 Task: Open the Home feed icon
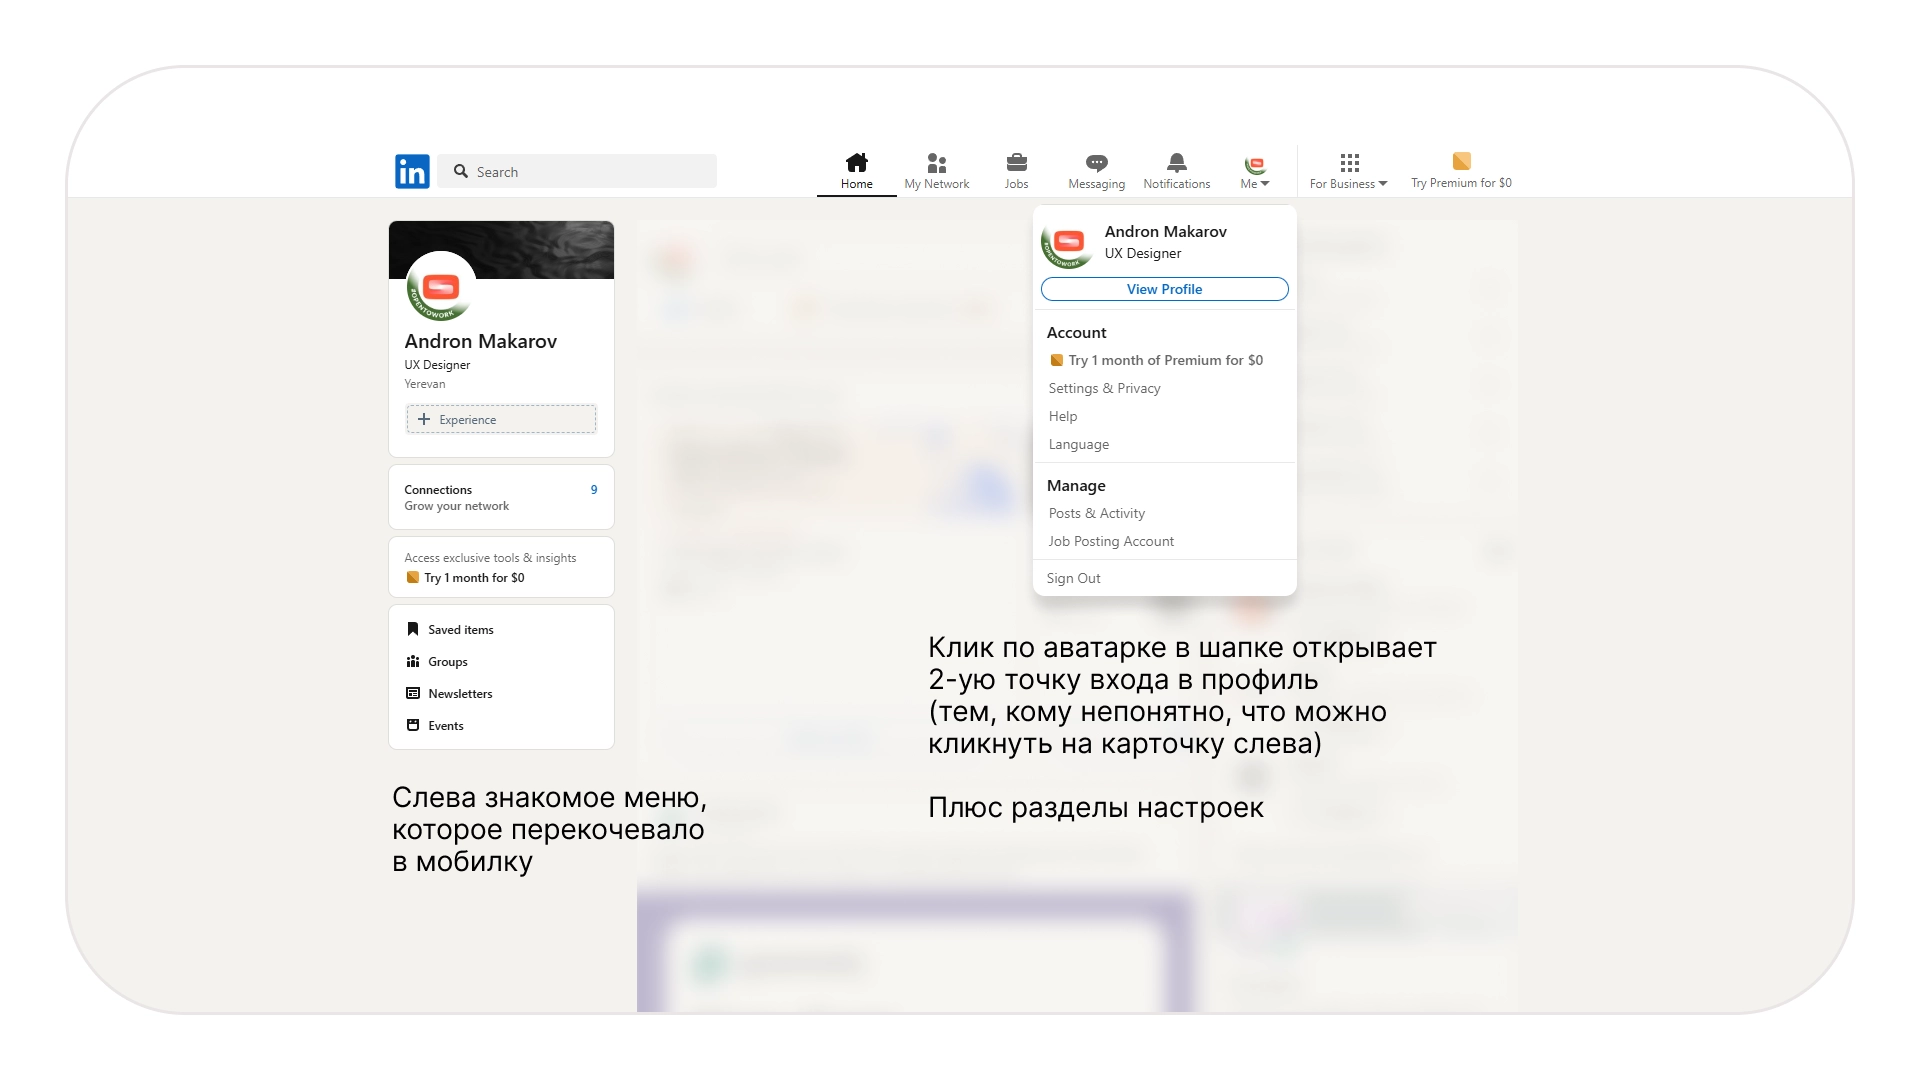tap(856, 163)
